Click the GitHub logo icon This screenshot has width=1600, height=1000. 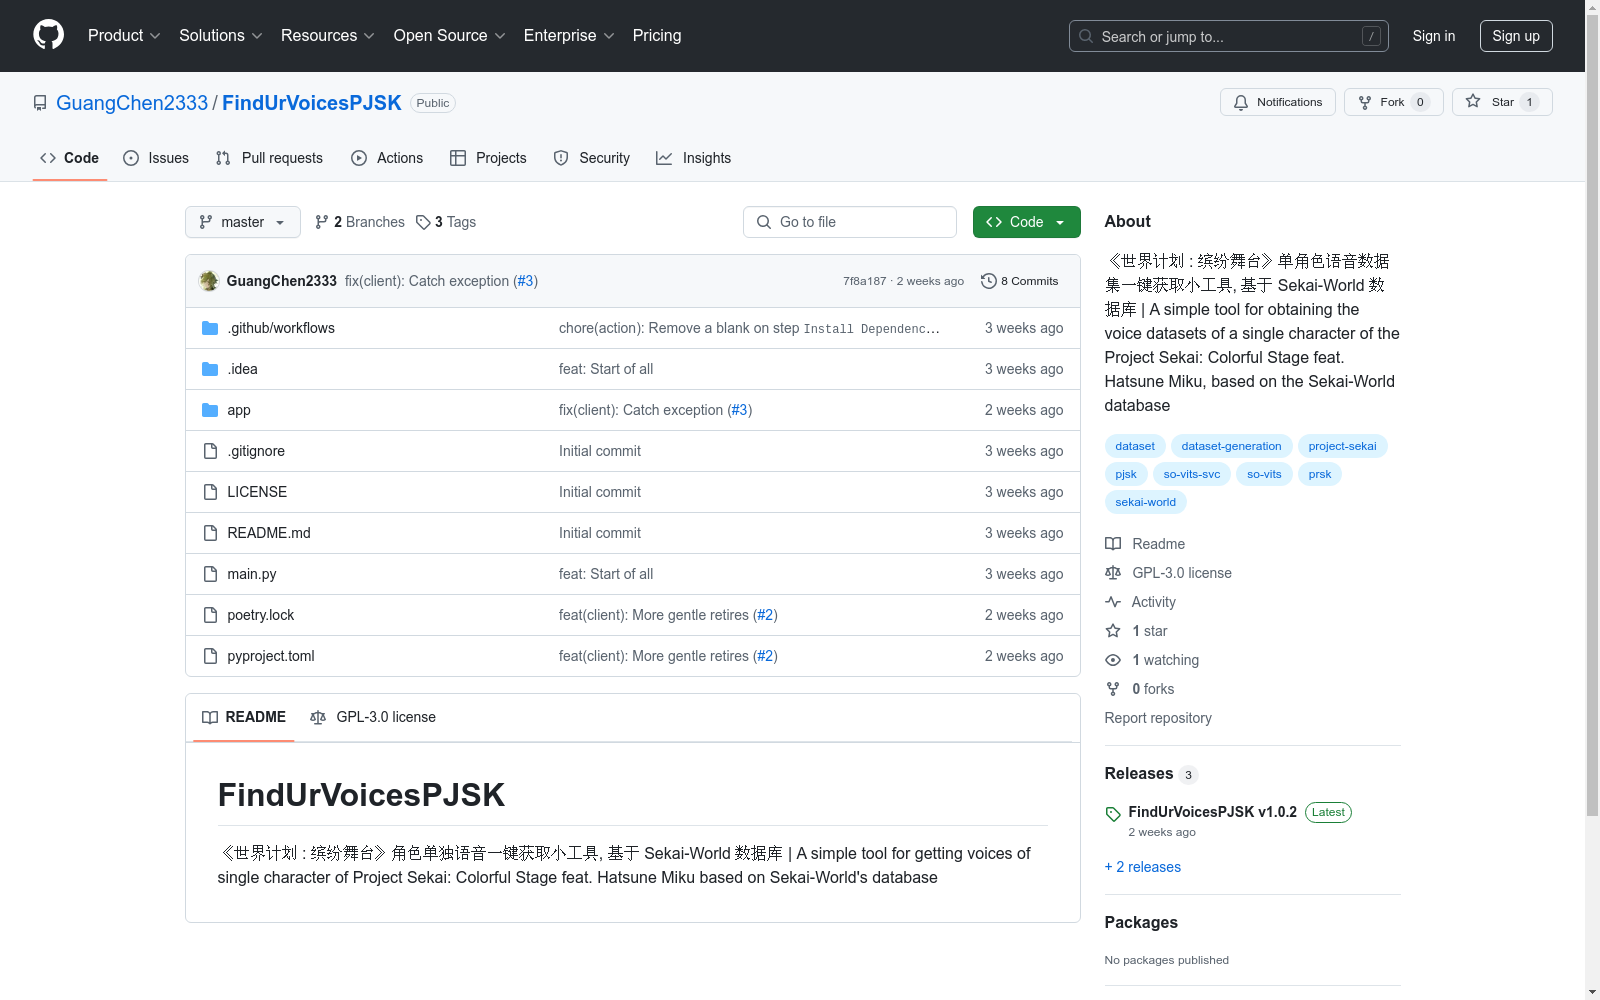tap(48, 35)
